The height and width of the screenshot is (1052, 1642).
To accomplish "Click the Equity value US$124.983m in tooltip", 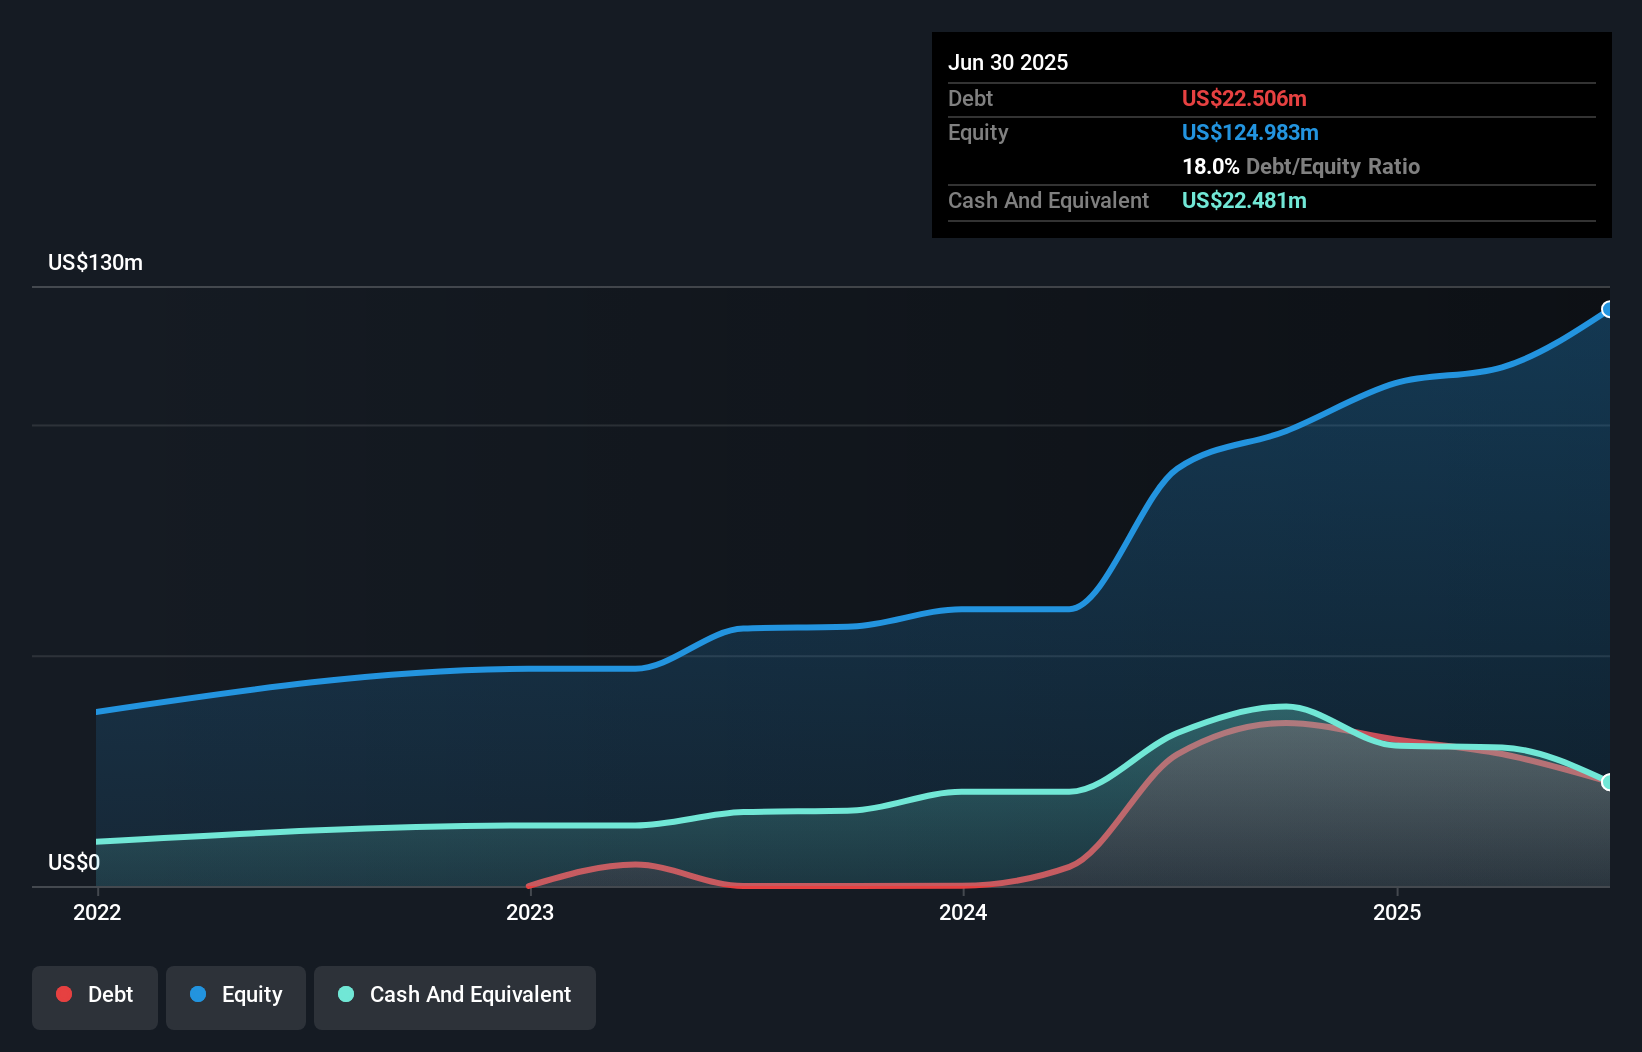I will point(1250,132).
